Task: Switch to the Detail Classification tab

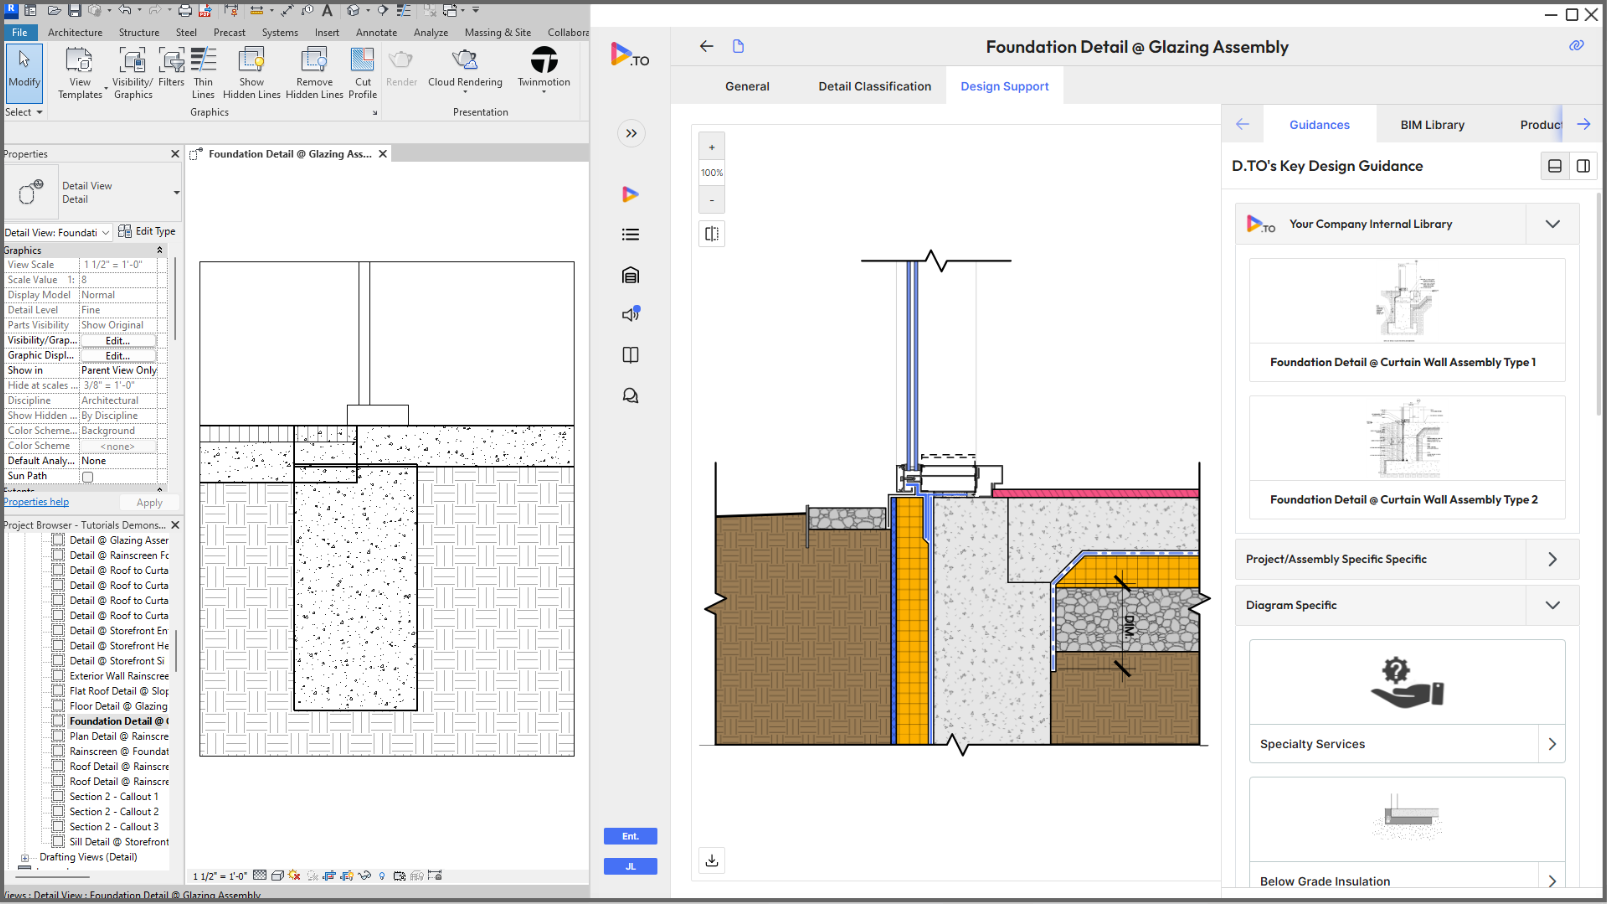Action: (x=874, y=86)
